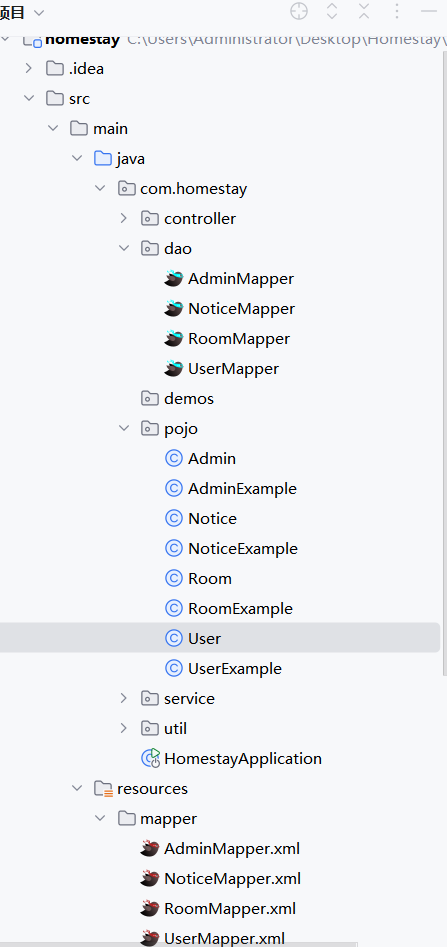Select the AdminMapper interface in dao

point(241,278)
